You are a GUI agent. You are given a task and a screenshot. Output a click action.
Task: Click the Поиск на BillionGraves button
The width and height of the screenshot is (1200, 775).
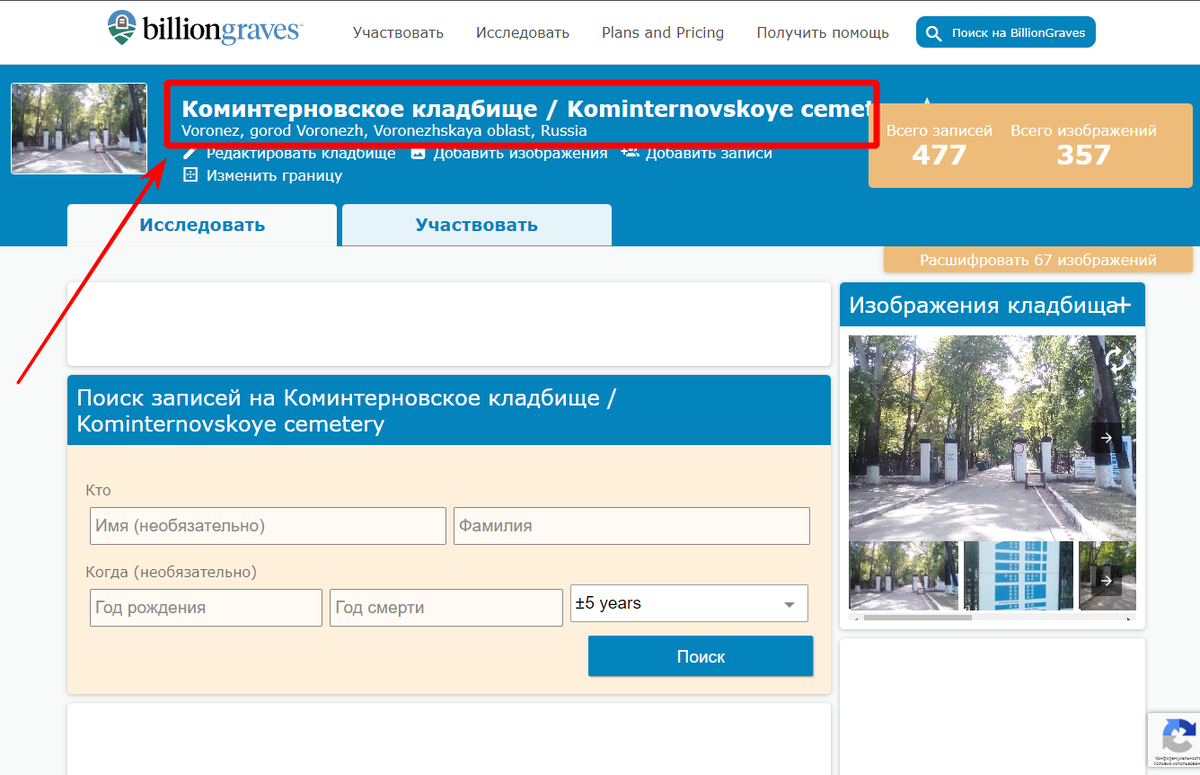pyautogui.click(x=1006, y=33)
